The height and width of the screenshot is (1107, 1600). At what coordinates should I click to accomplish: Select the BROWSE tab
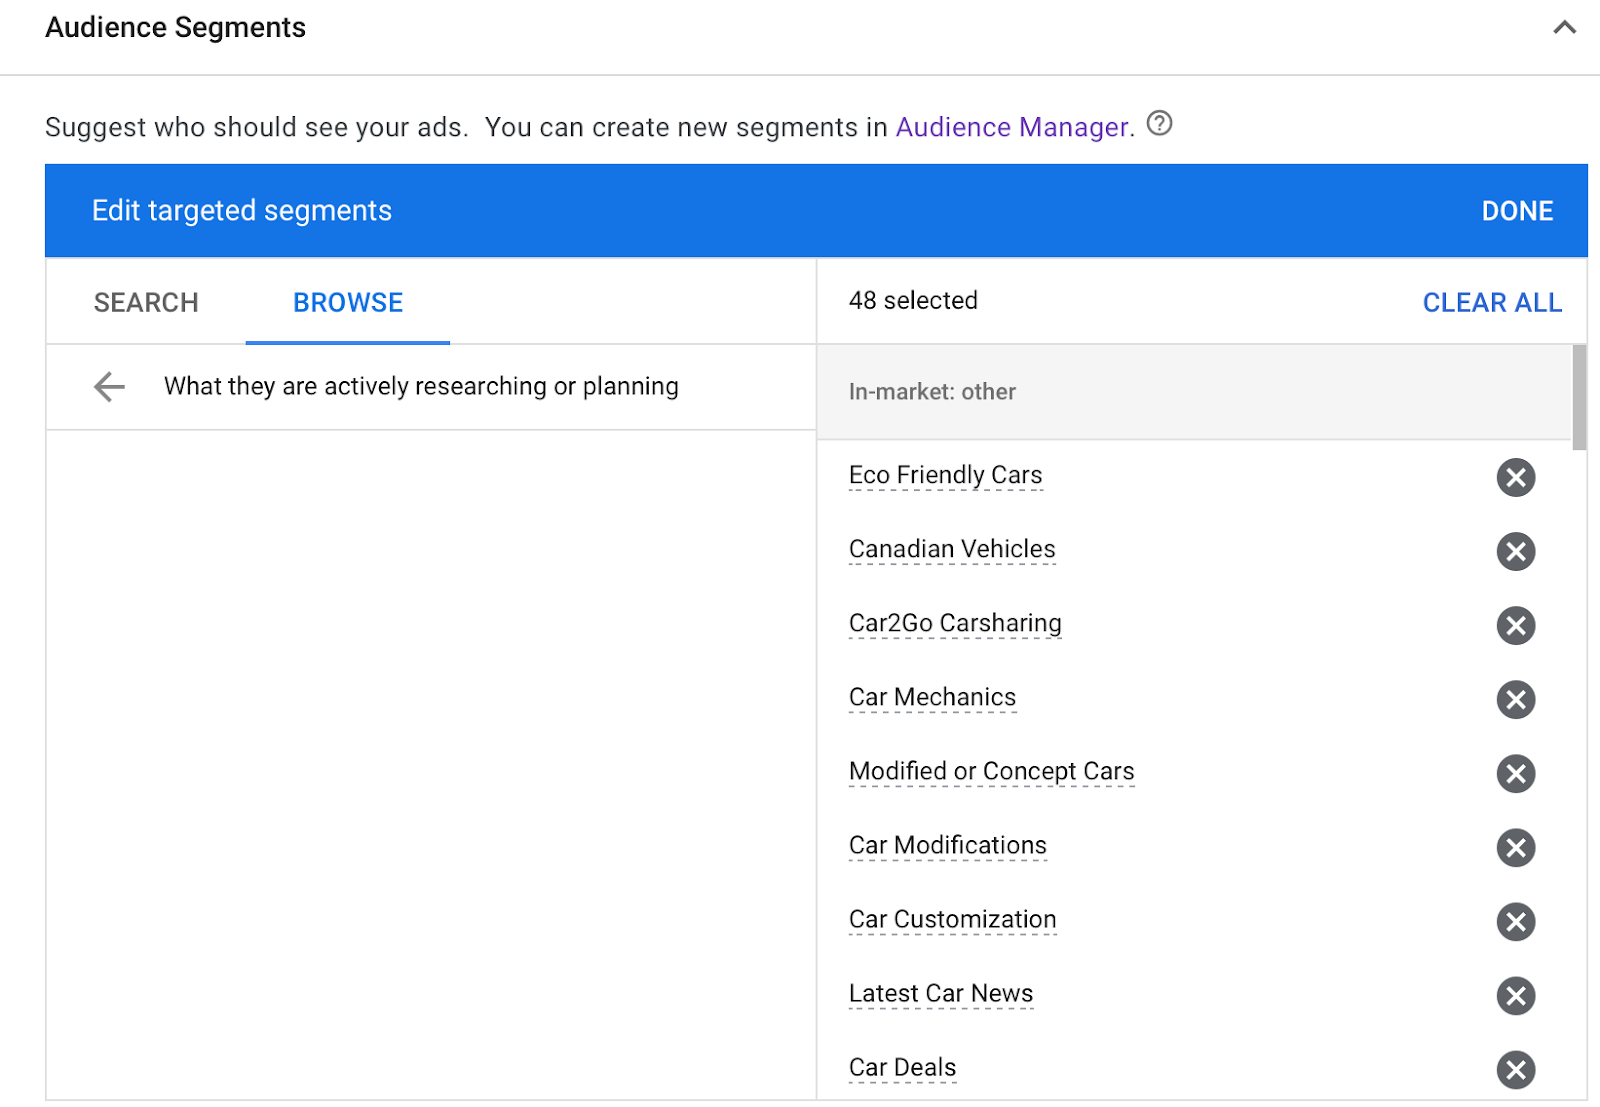tap(348, 302)
